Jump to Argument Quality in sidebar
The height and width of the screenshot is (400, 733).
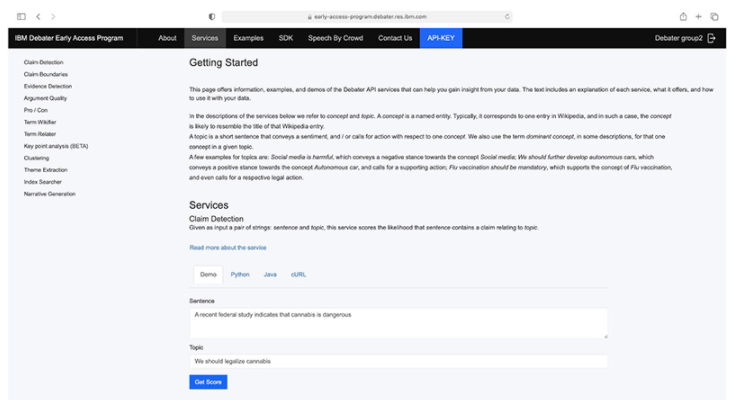point(45,98)
